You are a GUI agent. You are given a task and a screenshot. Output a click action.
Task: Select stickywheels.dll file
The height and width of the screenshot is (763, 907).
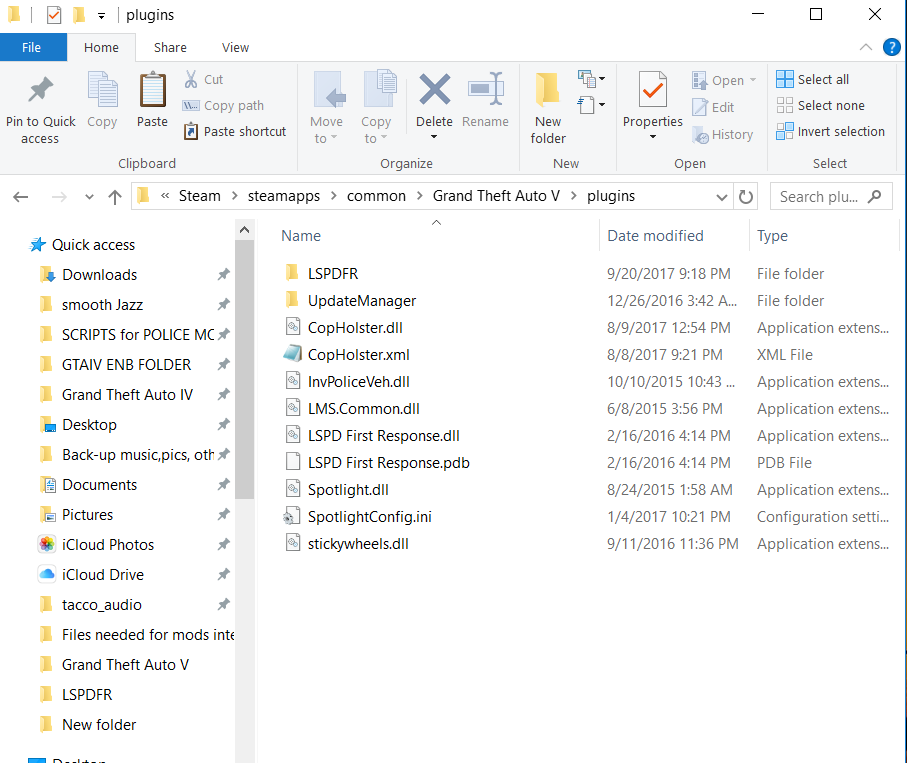(x=358, y=544)
